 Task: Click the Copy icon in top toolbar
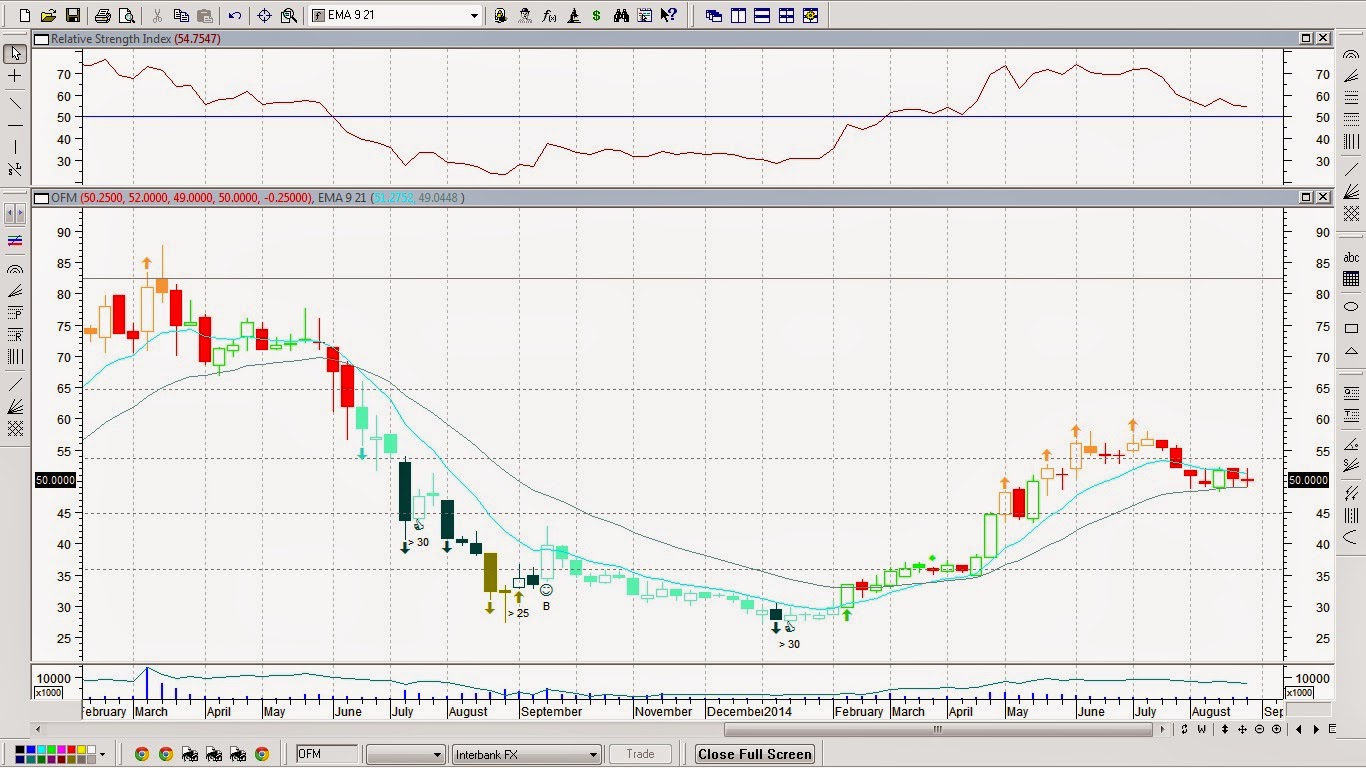pos(181,15)
